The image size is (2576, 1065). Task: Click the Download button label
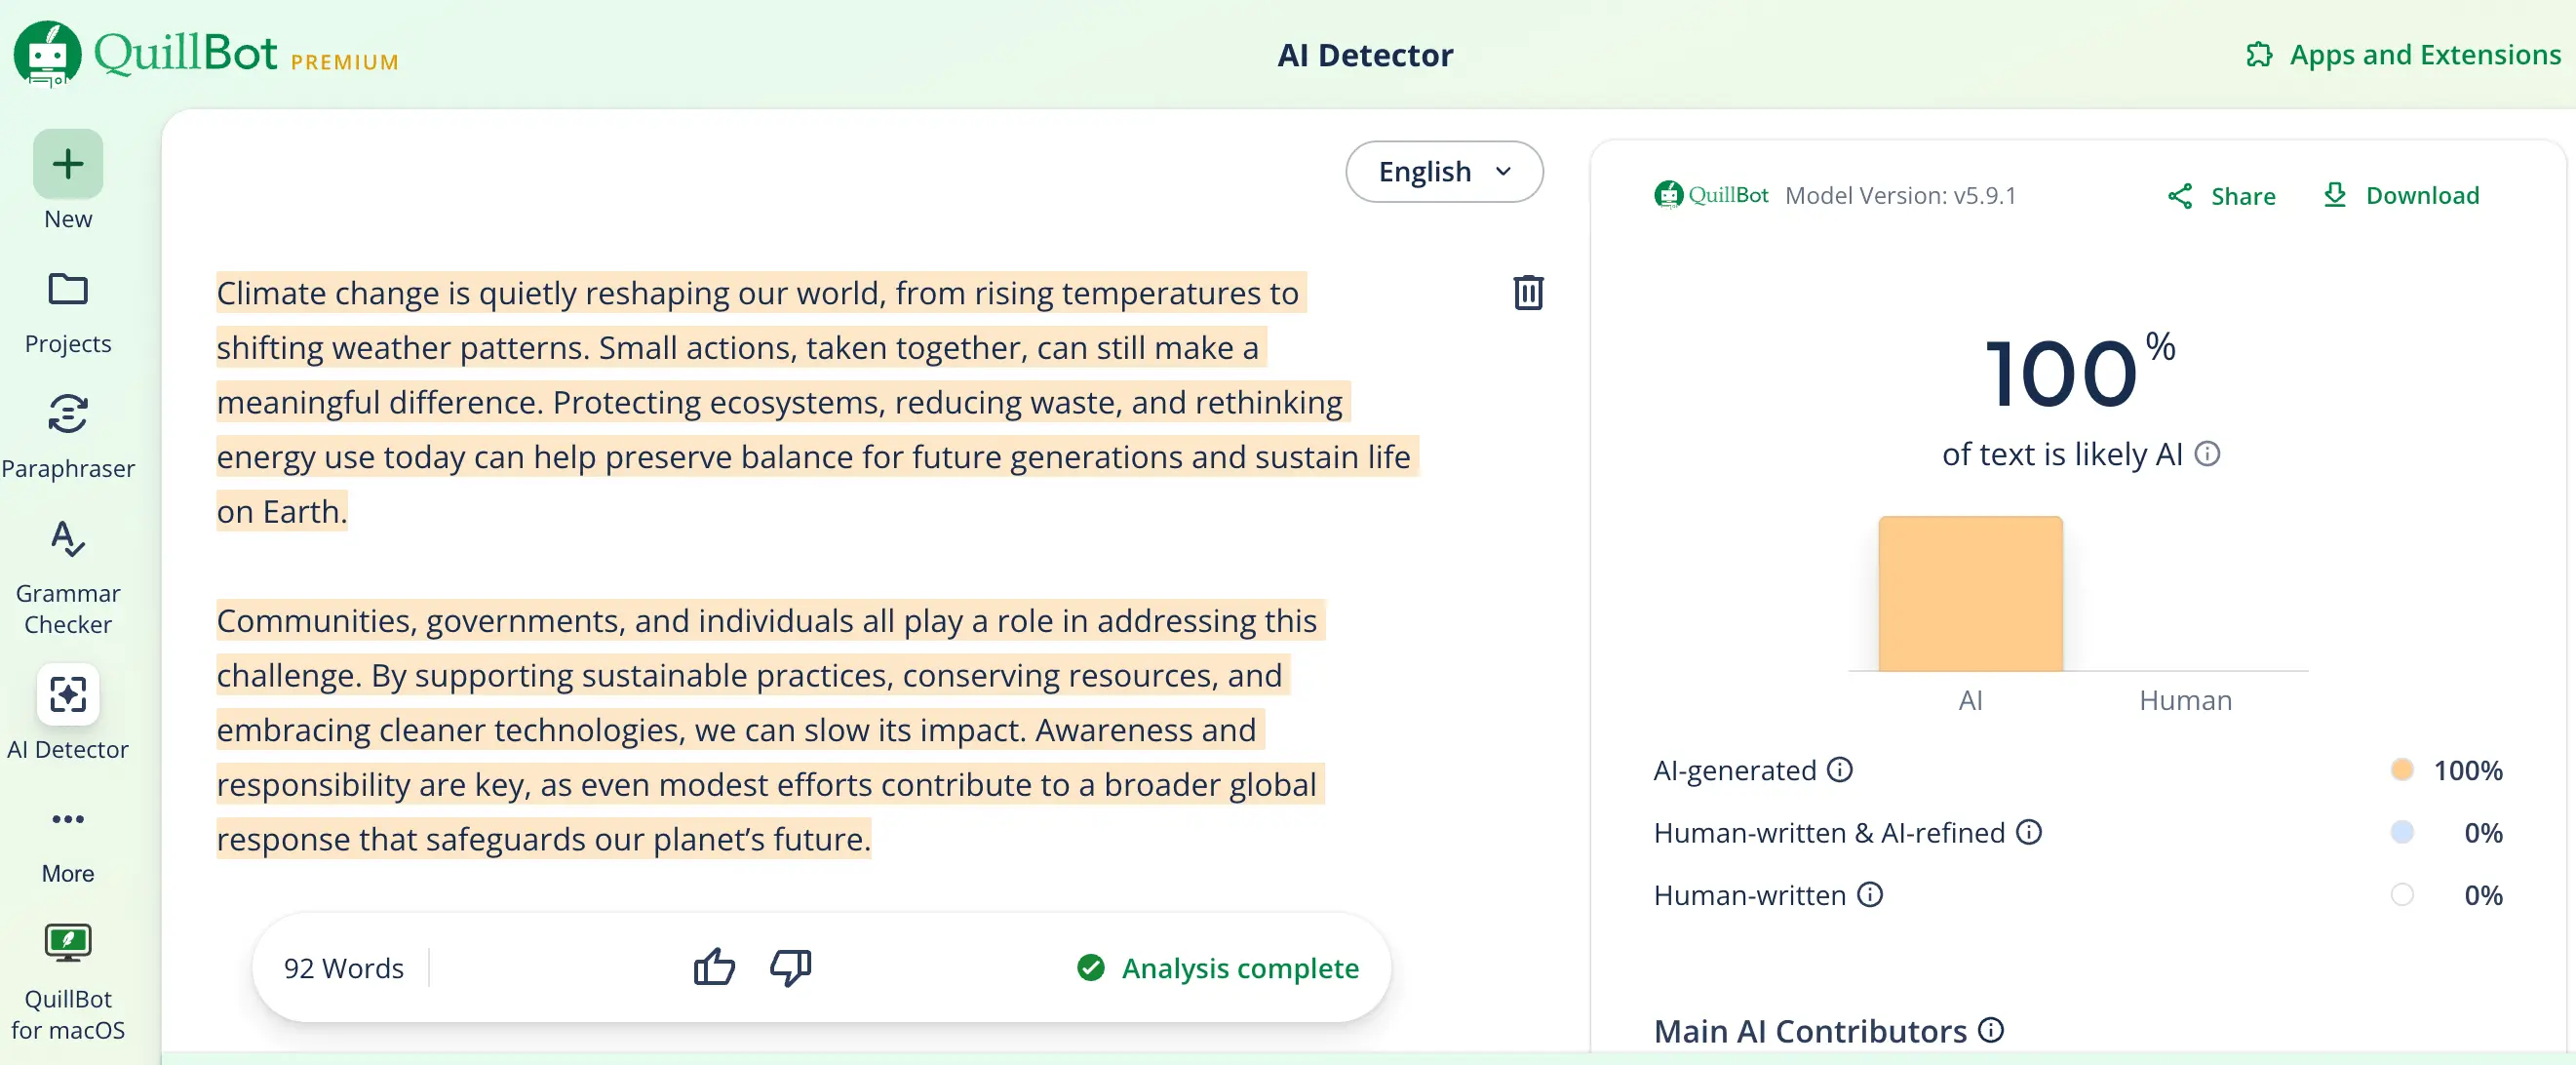(2421, 195)
